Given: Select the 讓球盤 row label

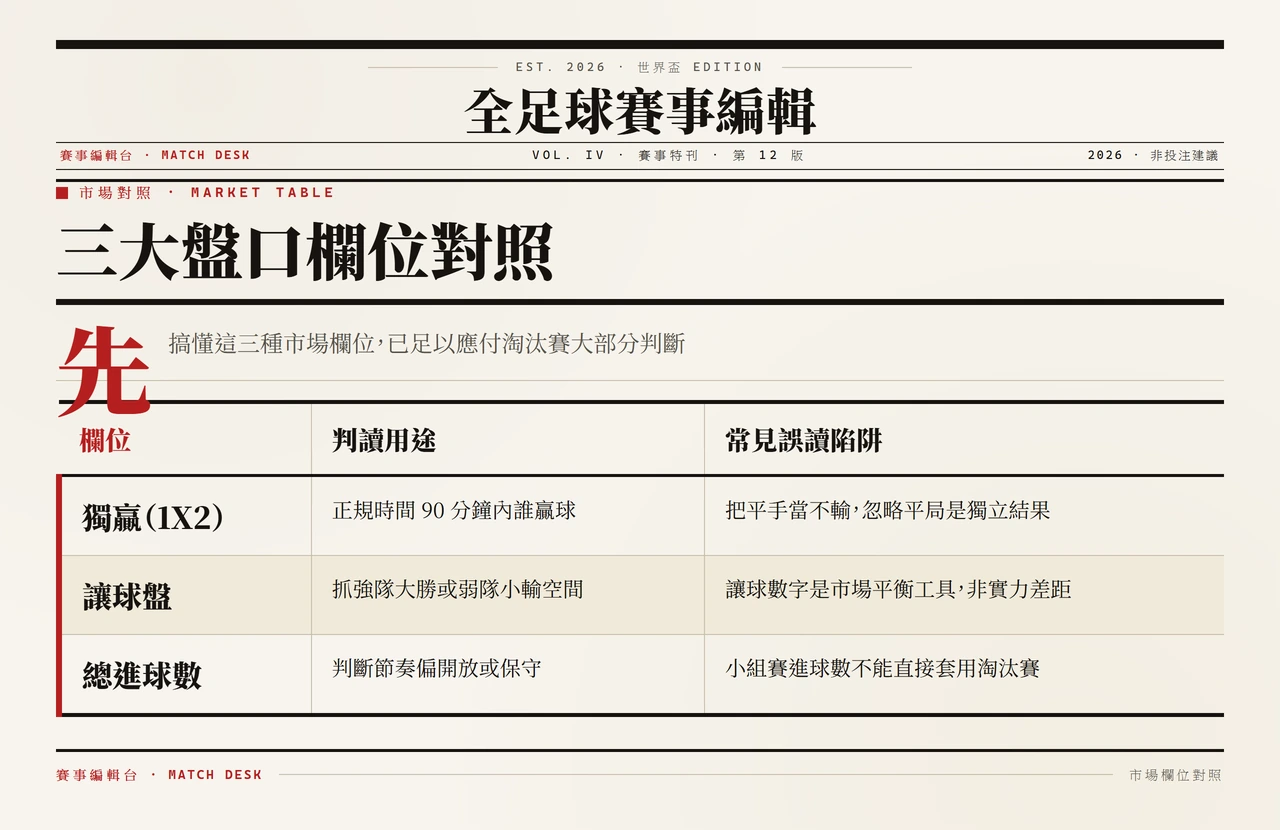Looking at the screenshot, I should point(127,597).
